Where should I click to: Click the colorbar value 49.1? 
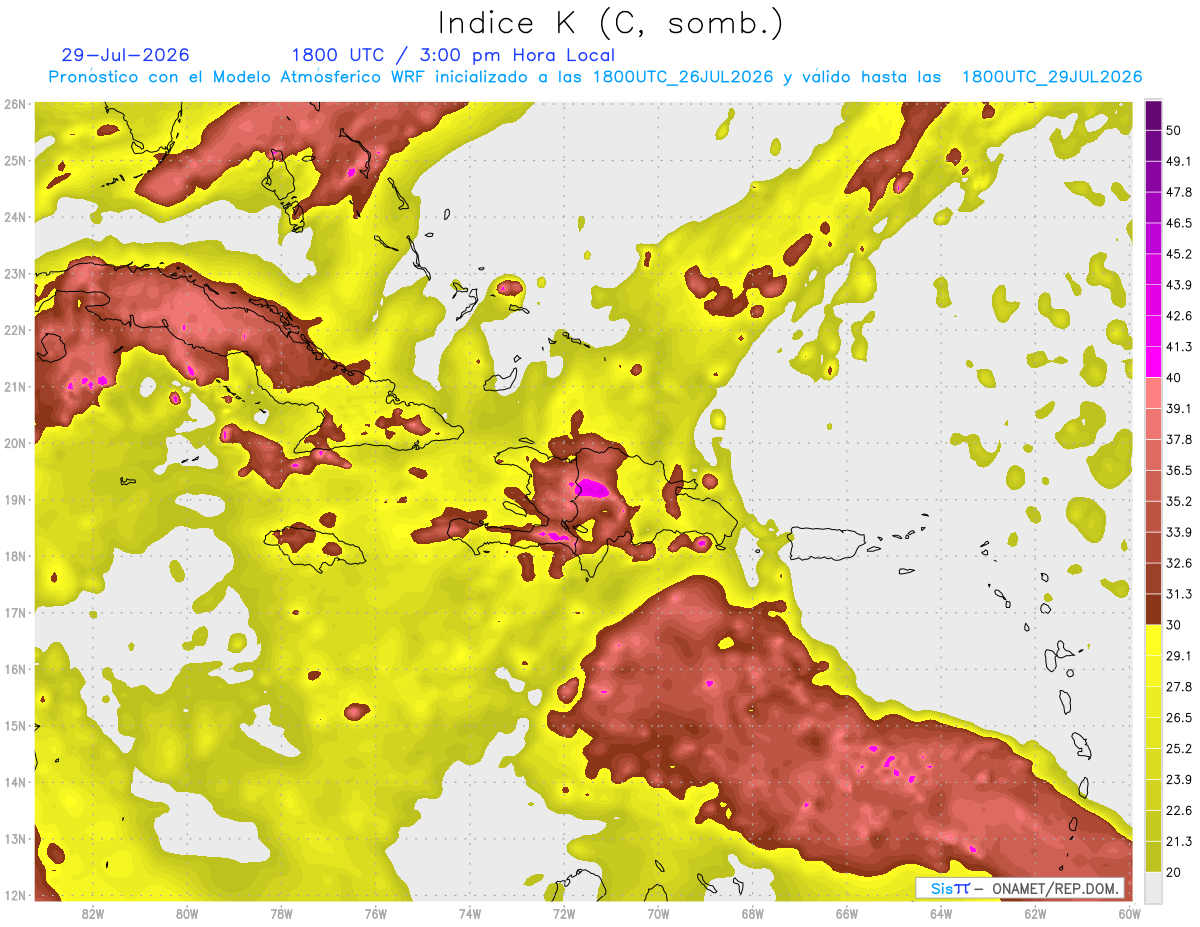tap(1179, 161)
